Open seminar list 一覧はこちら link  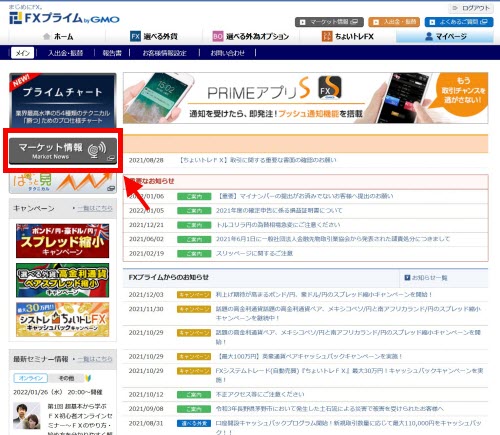coord(95,359)
